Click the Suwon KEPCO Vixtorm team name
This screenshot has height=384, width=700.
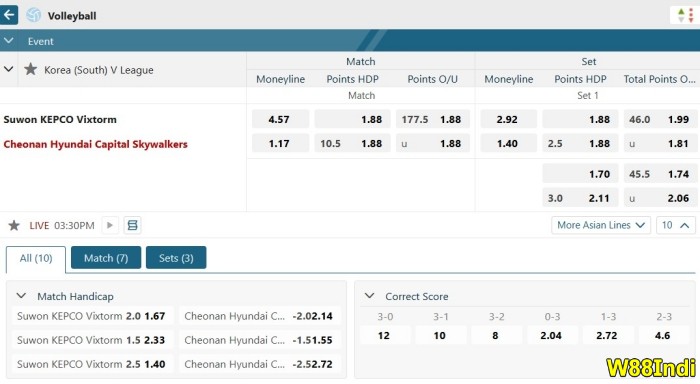60,119
